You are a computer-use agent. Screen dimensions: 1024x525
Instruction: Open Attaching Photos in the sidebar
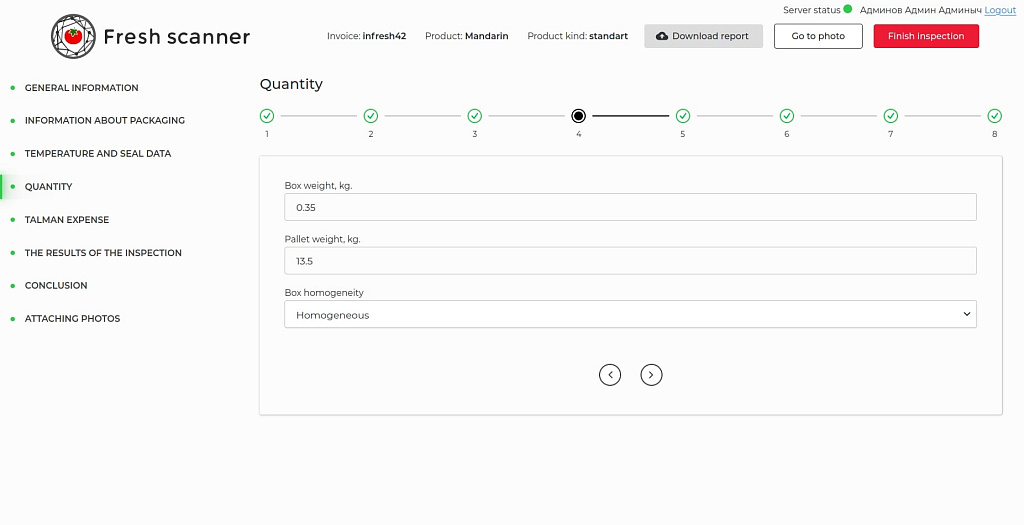(72, 319)
